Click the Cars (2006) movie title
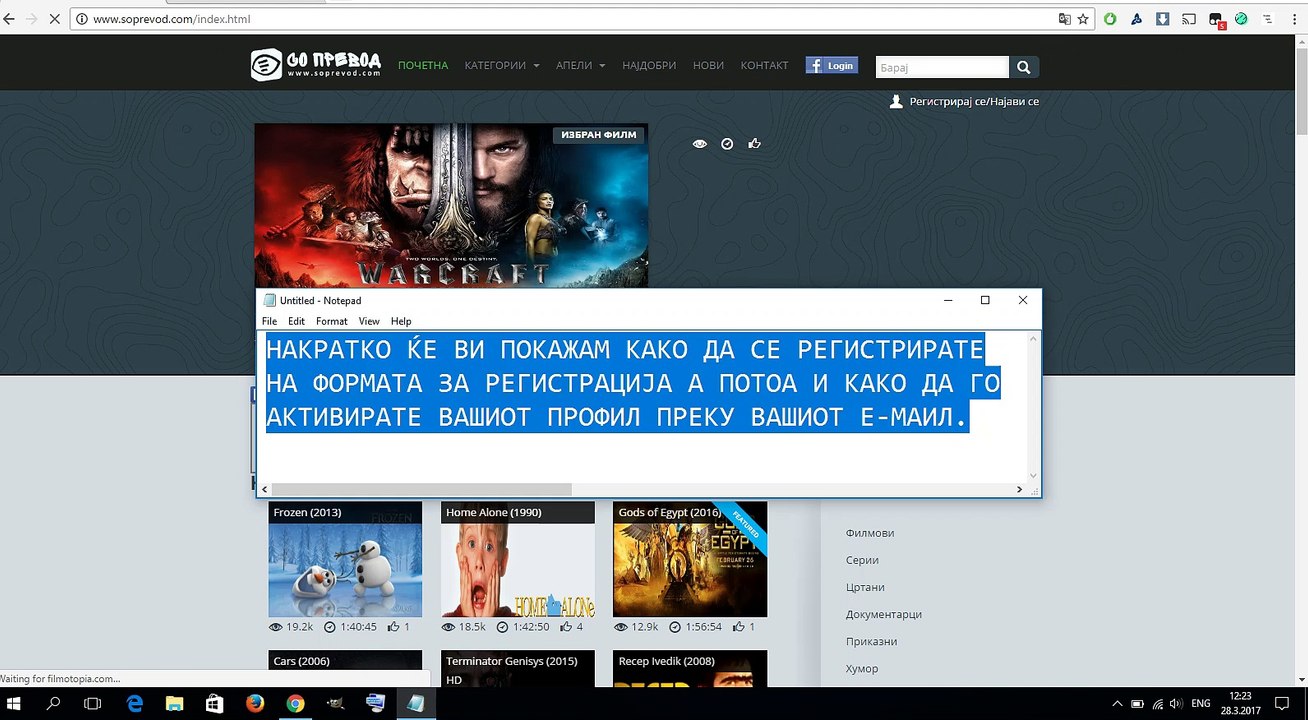This screenshot has height=720, width=1308. (301, 661)
